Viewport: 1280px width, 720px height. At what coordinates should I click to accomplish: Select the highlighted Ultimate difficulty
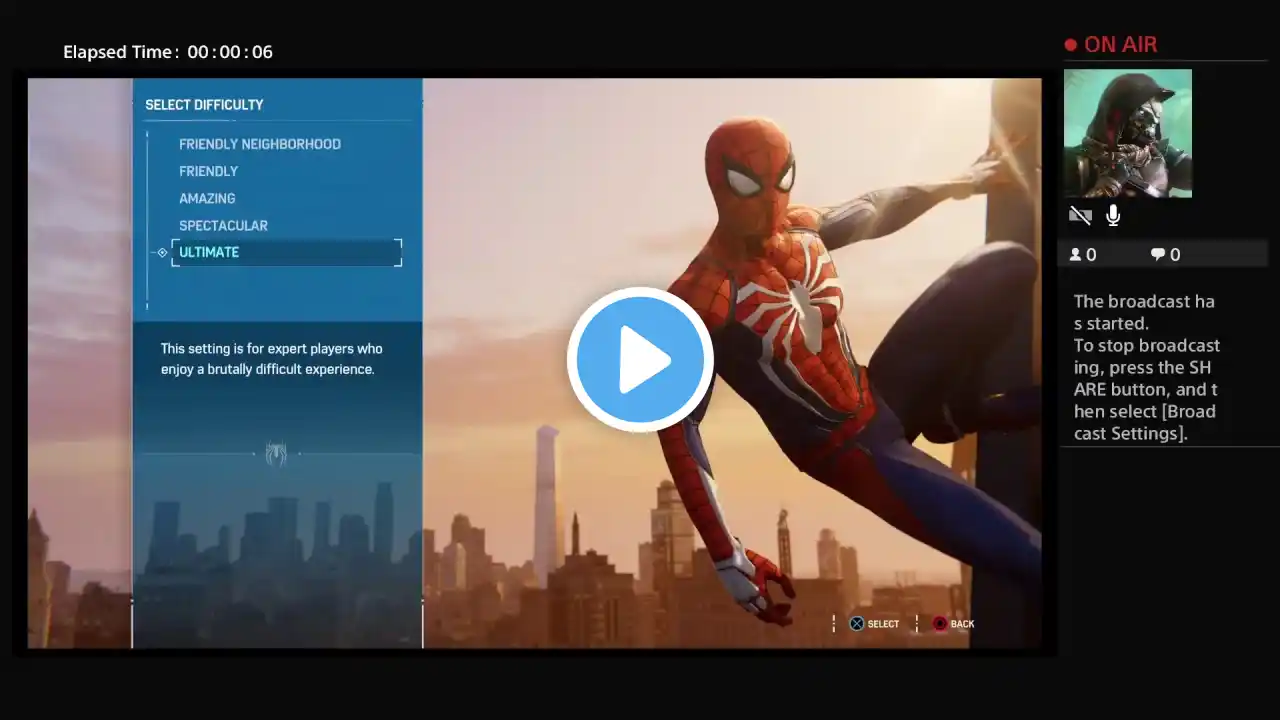coord(287,252)
